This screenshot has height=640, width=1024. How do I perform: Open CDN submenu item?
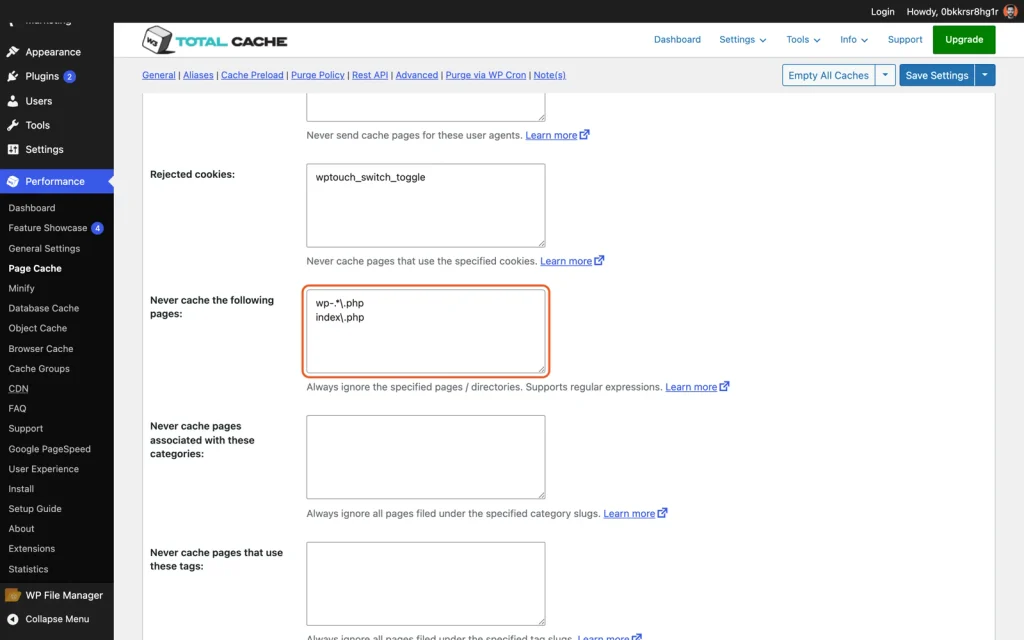(x=18, y=389)
